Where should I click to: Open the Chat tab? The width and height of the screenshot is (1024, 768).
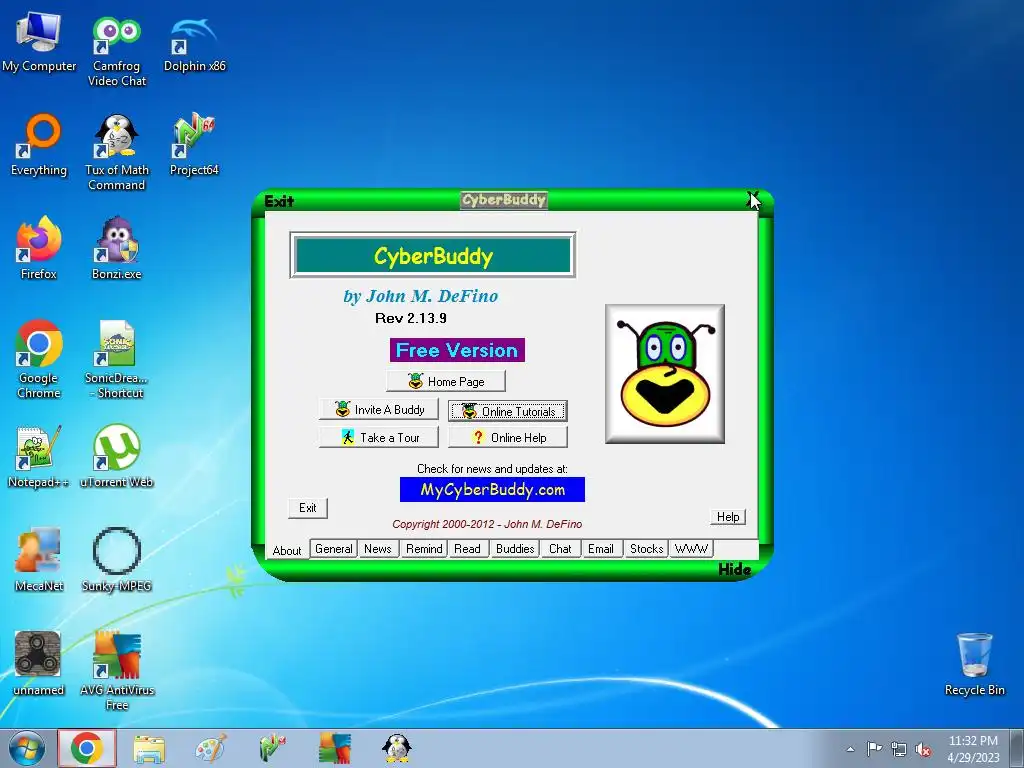(x=560, y=549)
